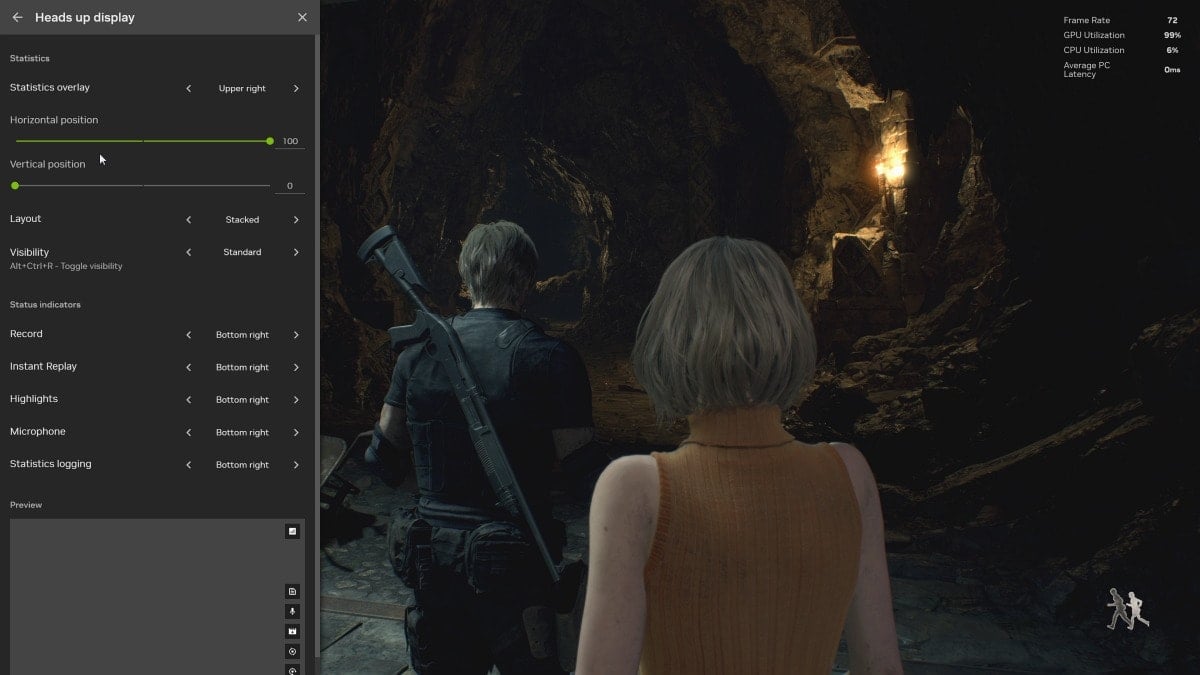This screenshot has width=1200, height=675.
Task: Next Statistics overlay position arrow
Action: tap(296, 88)
